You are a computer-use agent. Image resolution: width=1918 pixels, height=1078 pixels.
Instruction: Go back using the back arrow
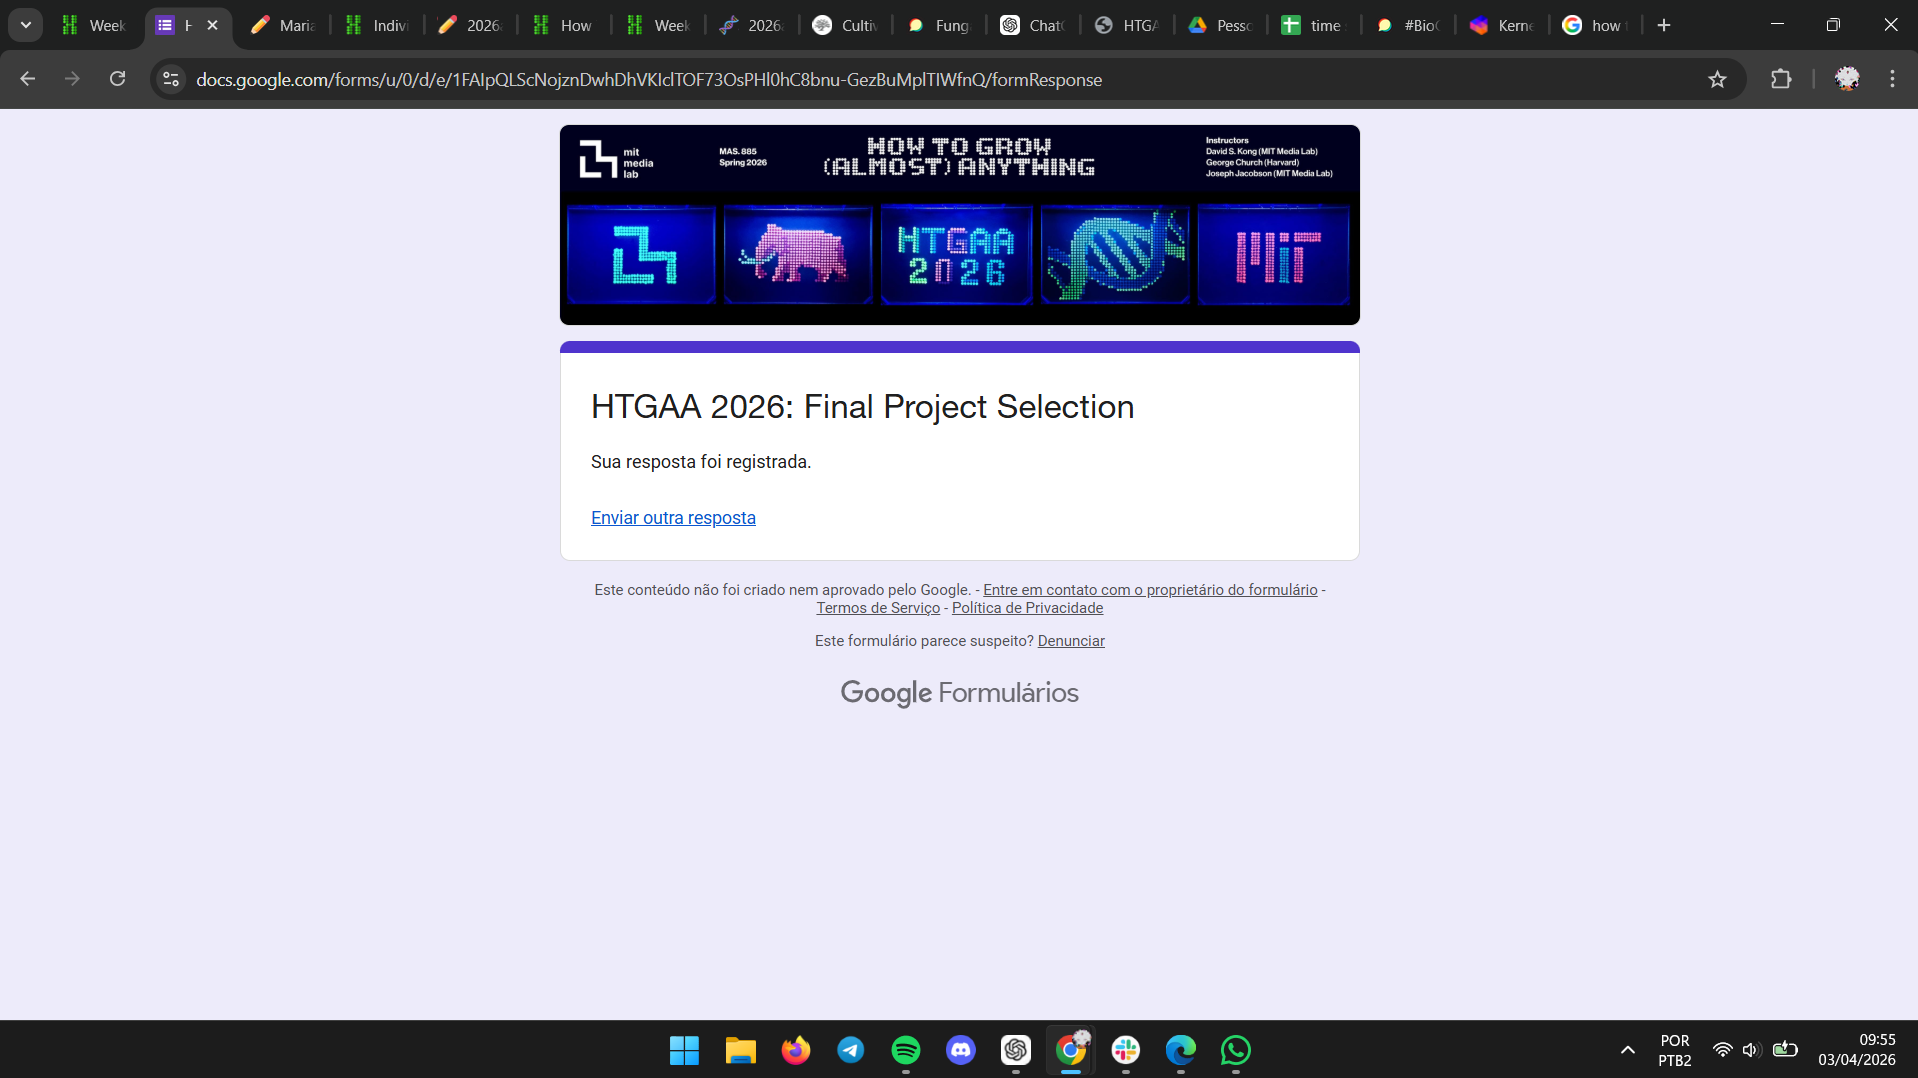coord(28,79)
